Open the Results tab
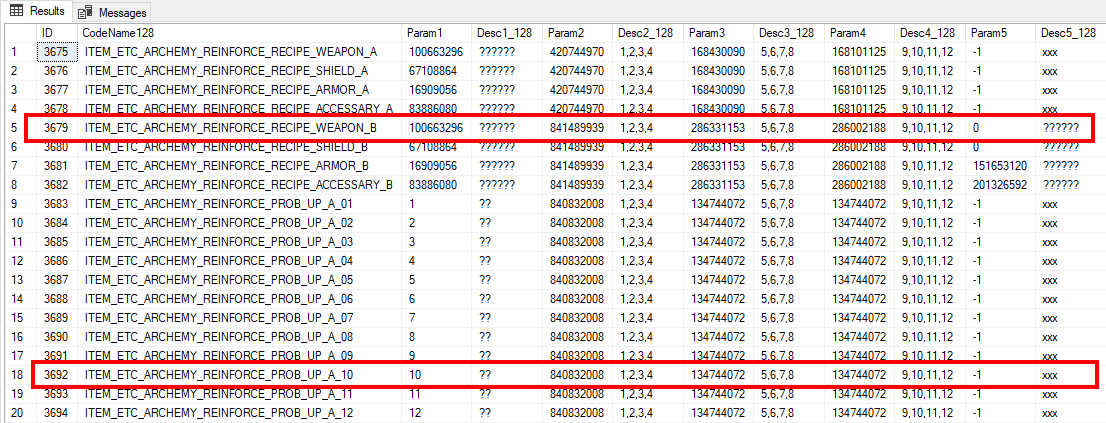 [37, 11]
